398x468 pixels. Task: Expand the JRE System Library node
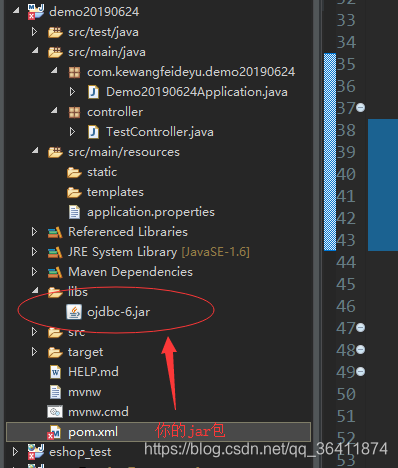click(x=34, y=252)
